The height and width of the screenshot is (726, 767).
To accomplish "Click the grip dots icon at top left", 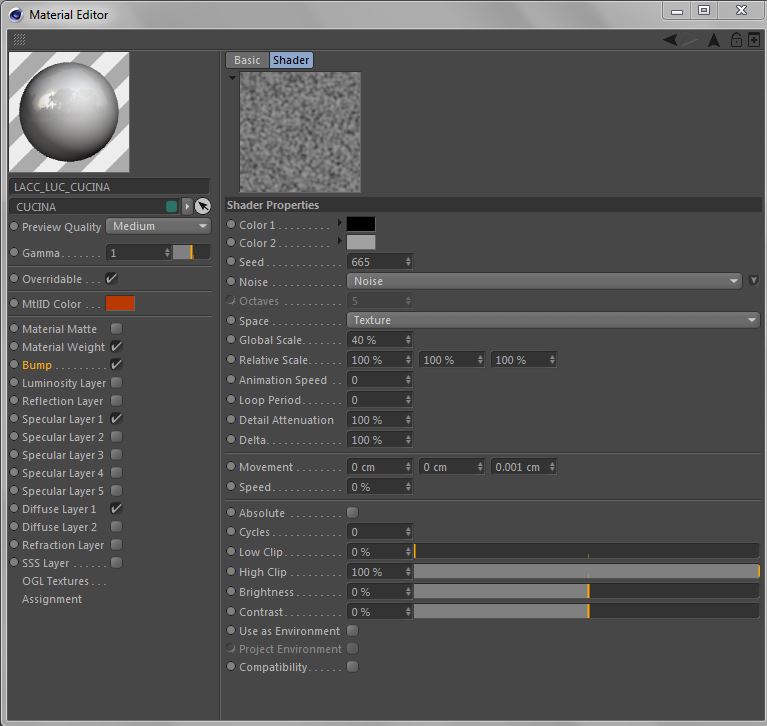I will (19, 40).
